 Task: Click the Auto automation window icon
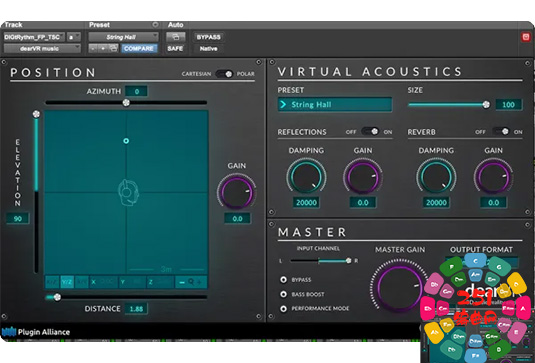pyautogui.click(x=175, y=37)
